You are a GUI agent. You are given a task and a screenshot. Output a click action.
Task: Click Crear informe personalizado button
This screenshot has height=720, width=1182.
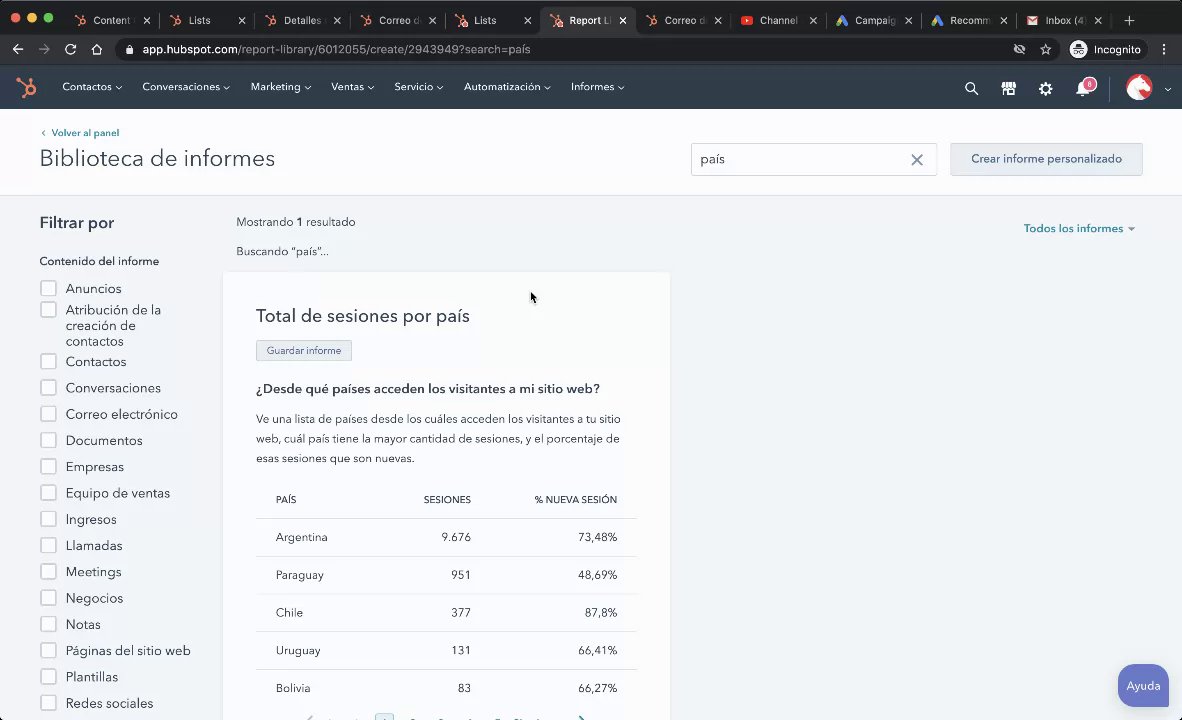[1046, 159]
